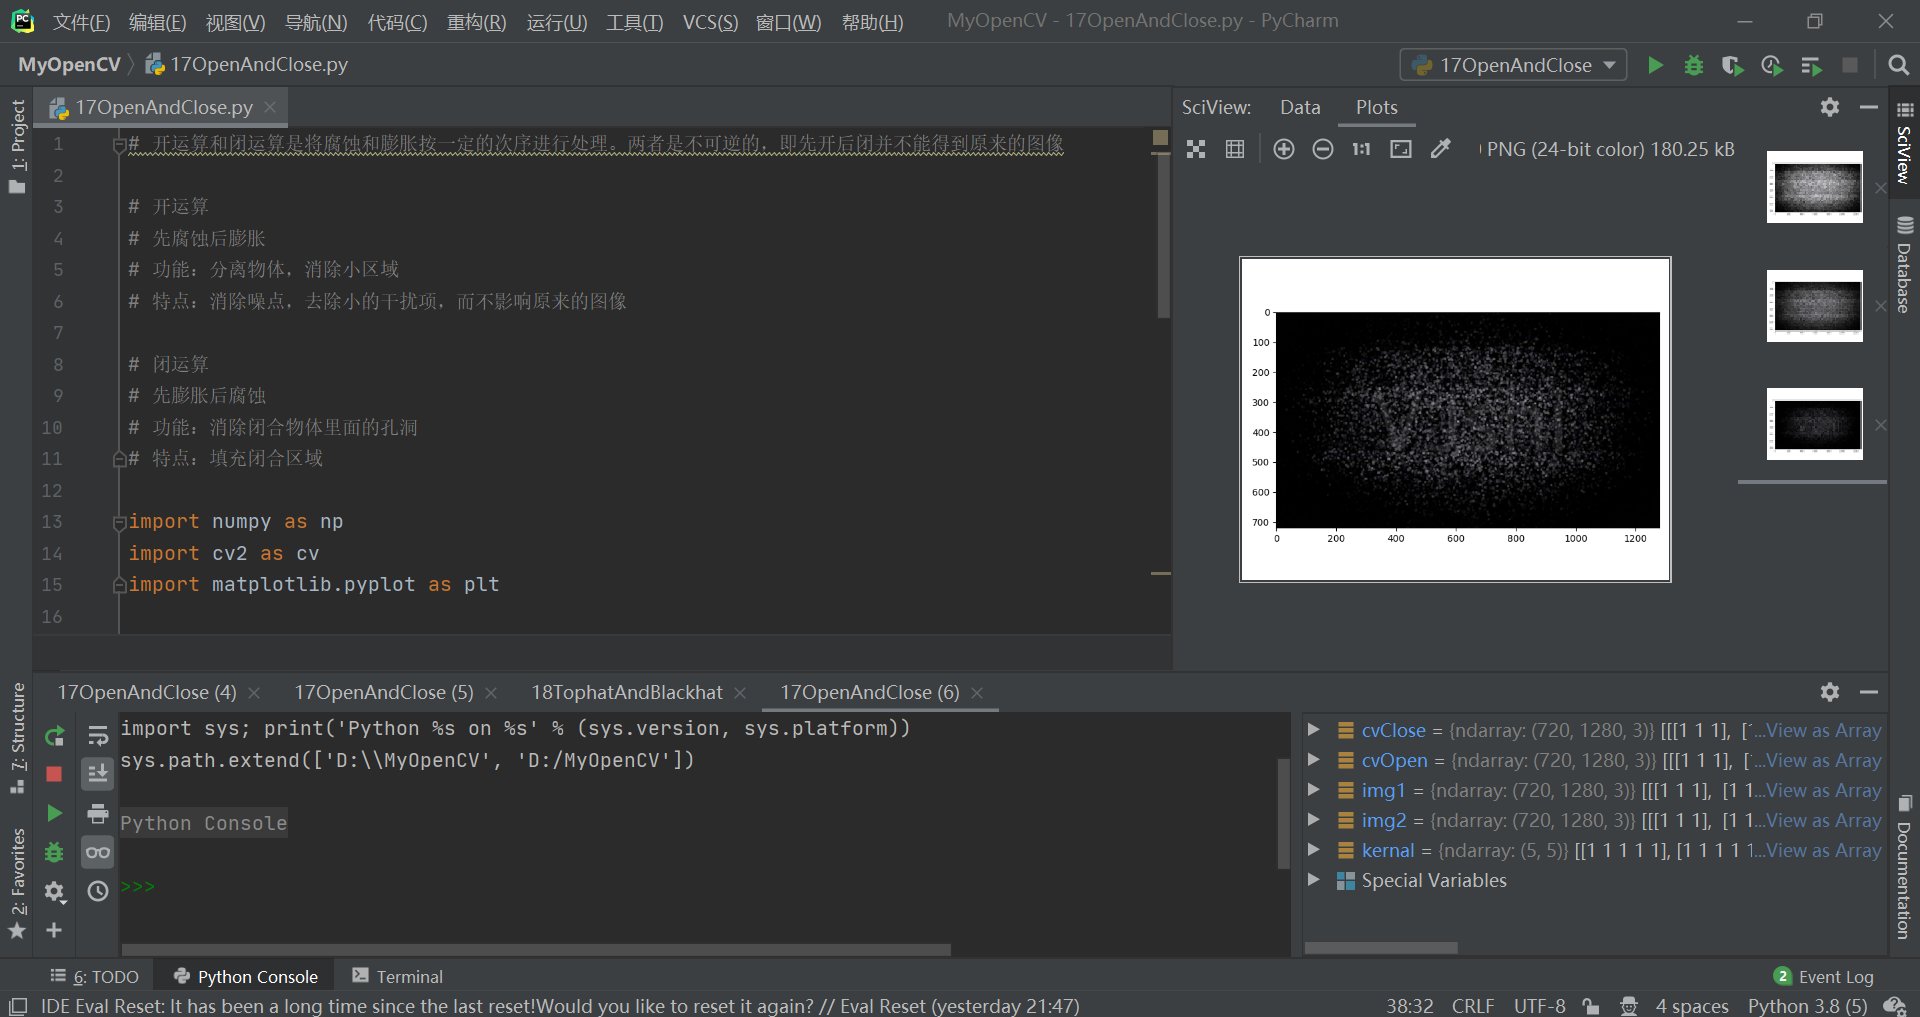This screenshot has height=1017, width=1920.
Task: Toggle scroll to end in console output
Action: pyautogui.click(x=97, y=773)
